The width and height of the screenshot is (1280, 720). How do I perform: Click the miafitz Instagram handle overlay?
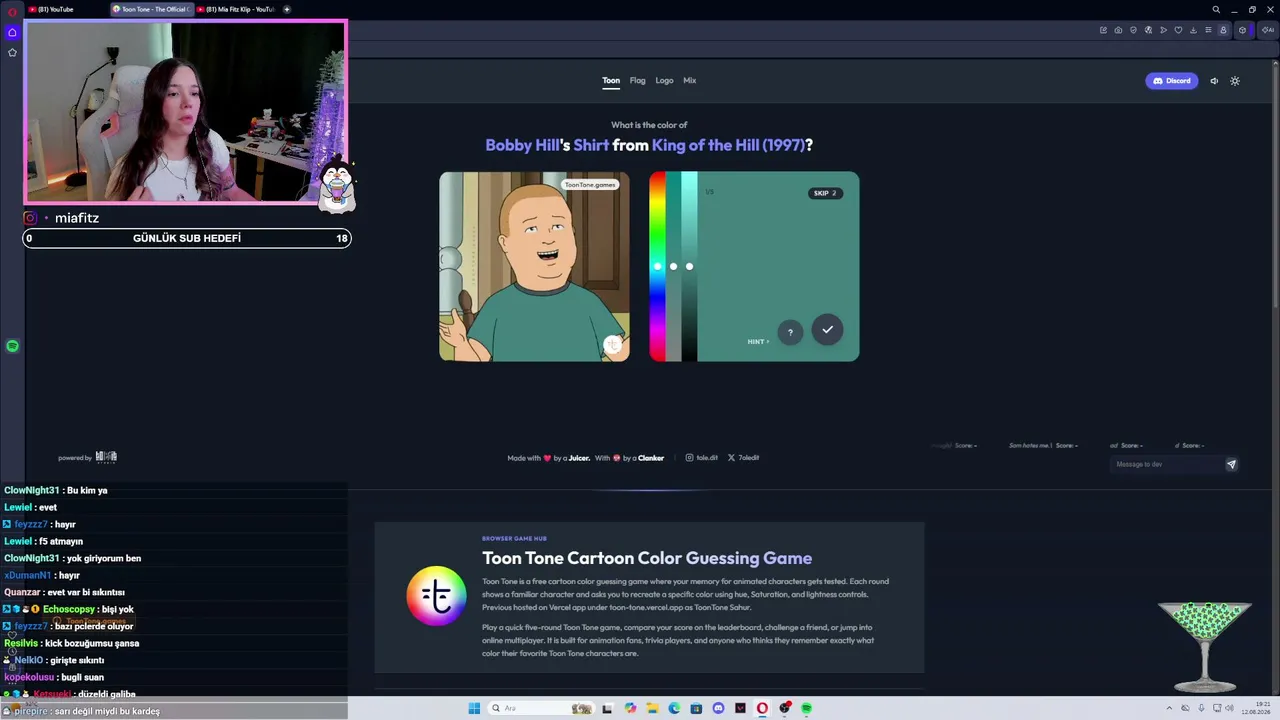click(77, 218)
